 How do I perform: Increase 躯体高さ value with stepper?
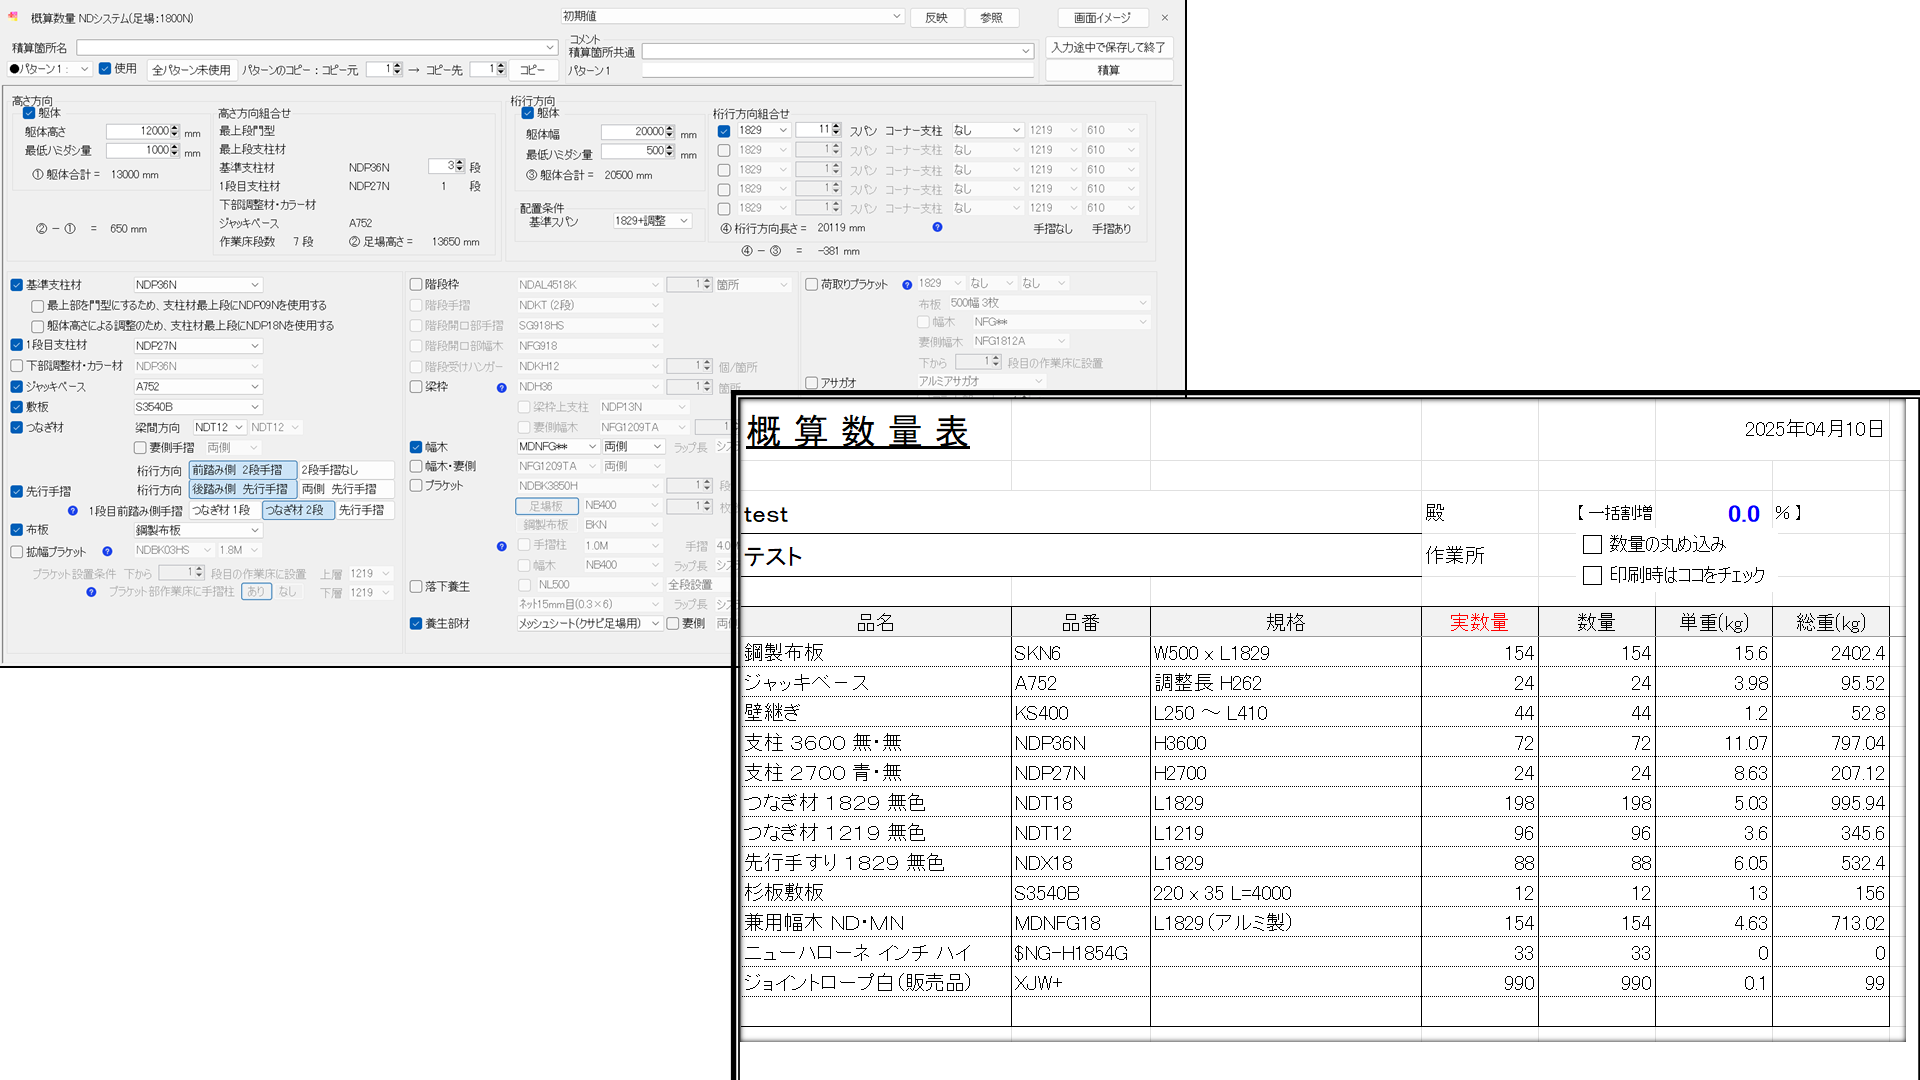point(175,128)
